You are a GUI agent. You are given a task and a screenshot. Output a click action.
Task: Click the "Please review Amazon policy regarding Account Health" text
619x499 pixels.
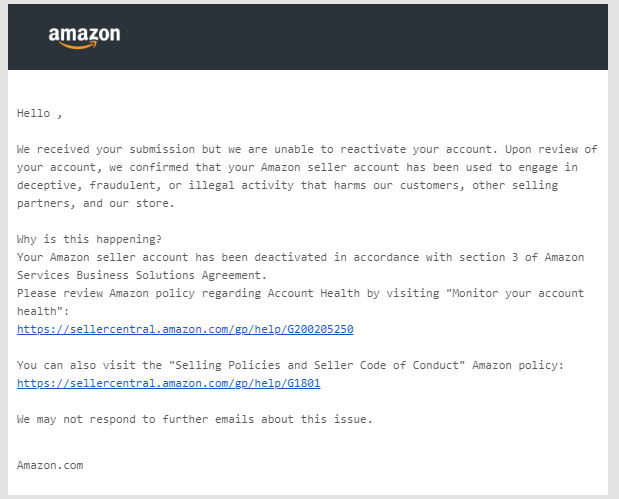[188, 293]
